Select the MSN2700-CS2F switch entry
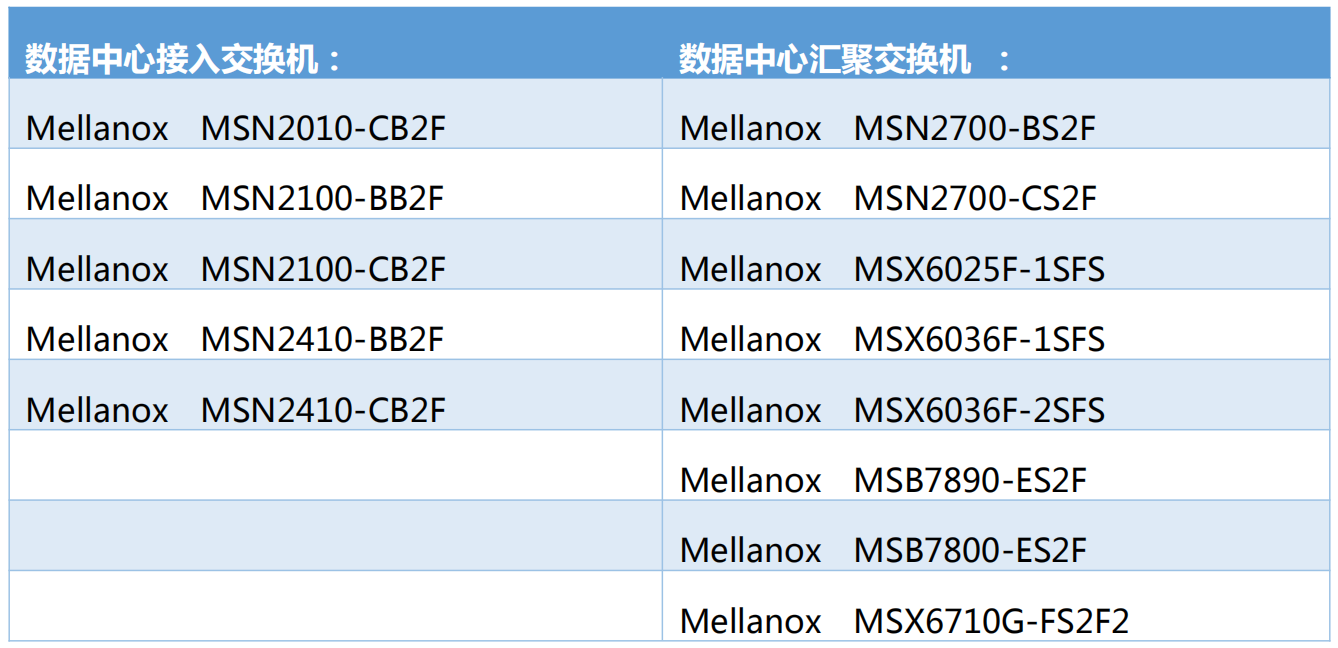The width and height of the screenshot is (1338, 648). pyautogui.click(x=975, y=198)
